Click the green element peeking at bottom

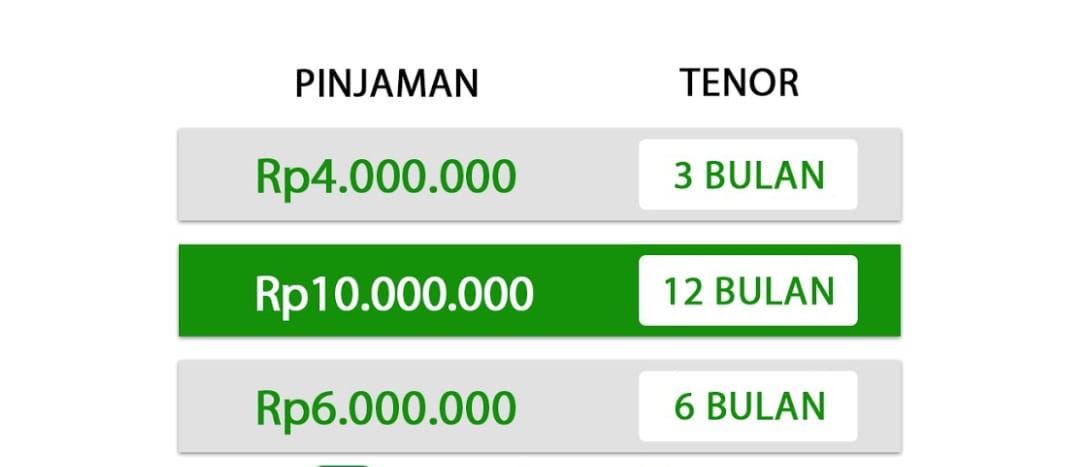pyautogui.click(x=342, y=465)
